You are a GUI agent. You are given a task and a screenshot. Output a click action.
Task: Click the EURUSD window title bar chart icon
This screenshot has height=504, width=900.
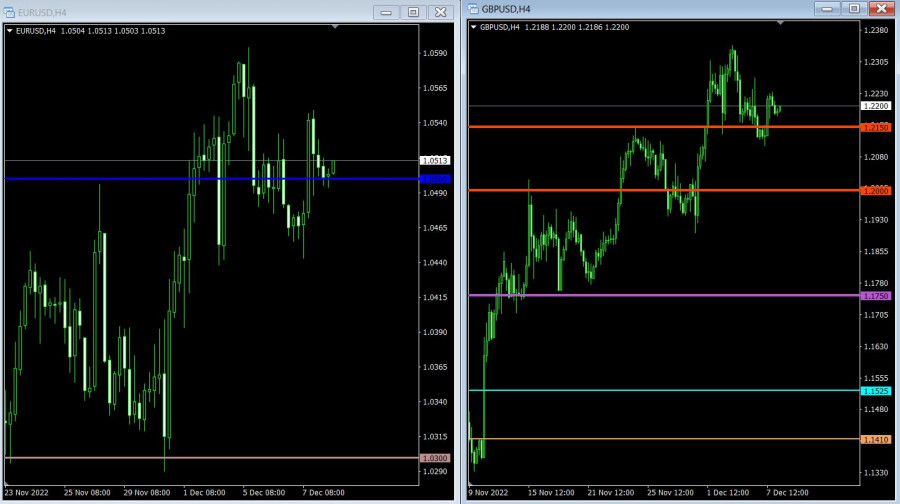pyautogui.click(x=10, y=11)
